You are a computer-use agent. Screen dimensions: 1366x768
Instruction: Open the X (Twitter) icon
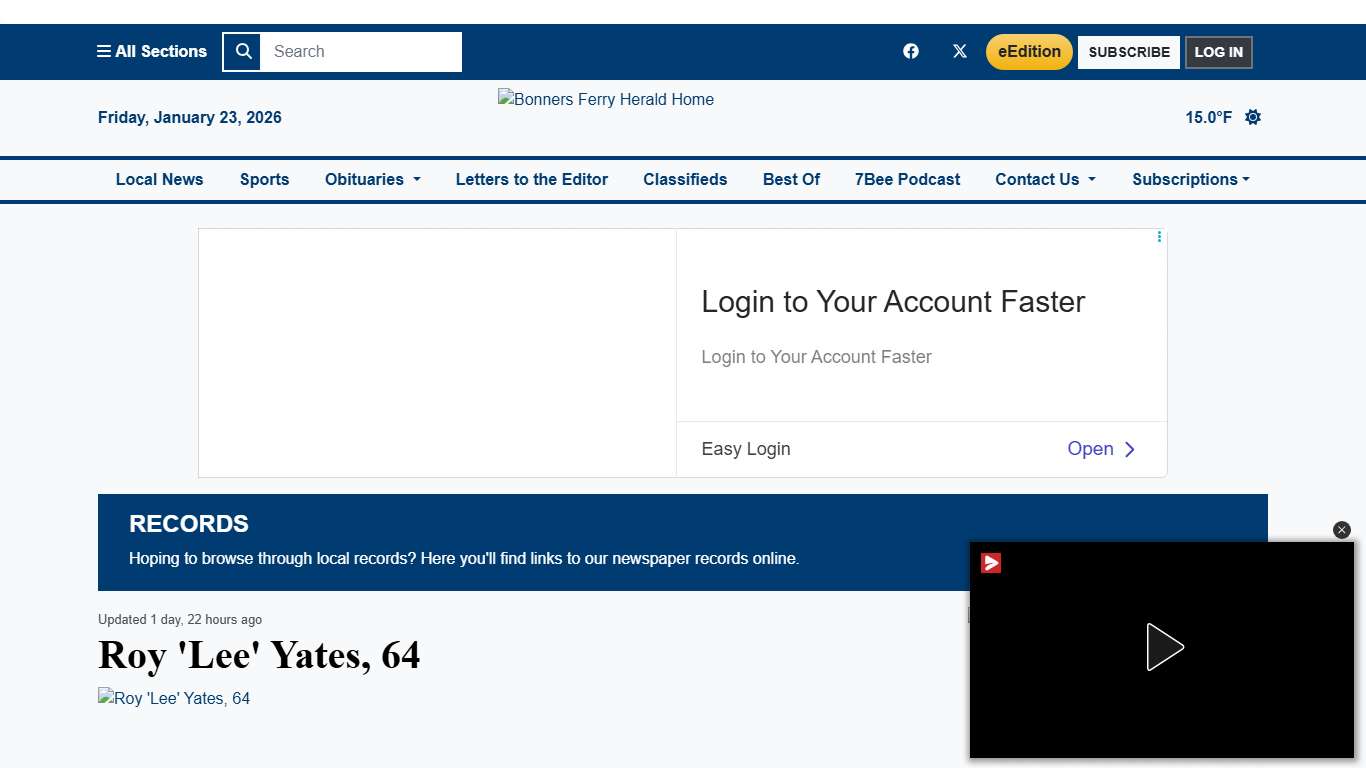(x=960, y=52)
